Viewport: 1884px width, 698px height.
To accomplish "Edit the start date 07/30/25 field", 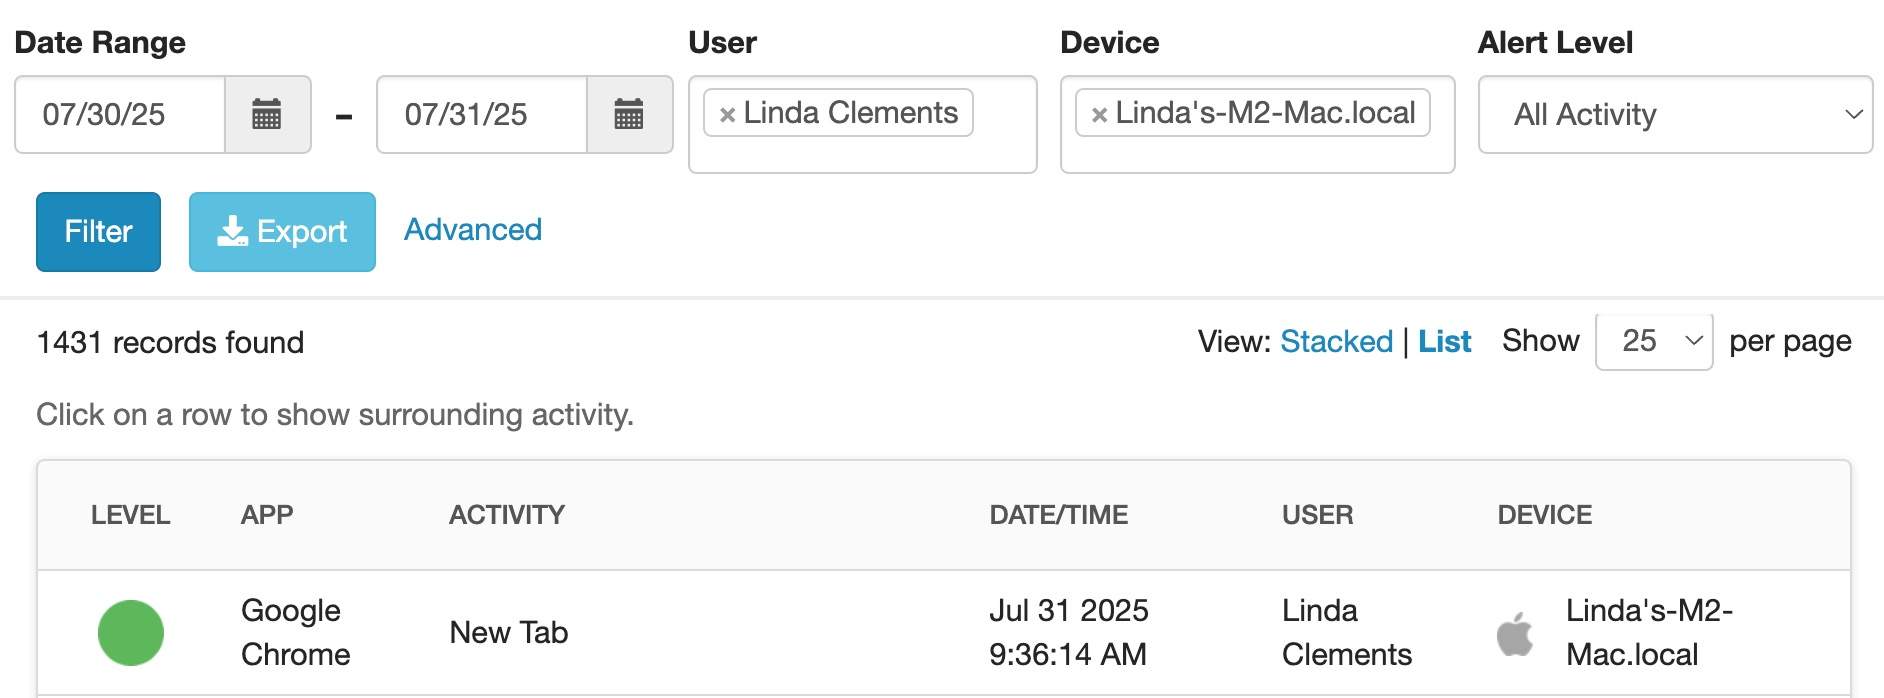I will click(x=120, y=114).
